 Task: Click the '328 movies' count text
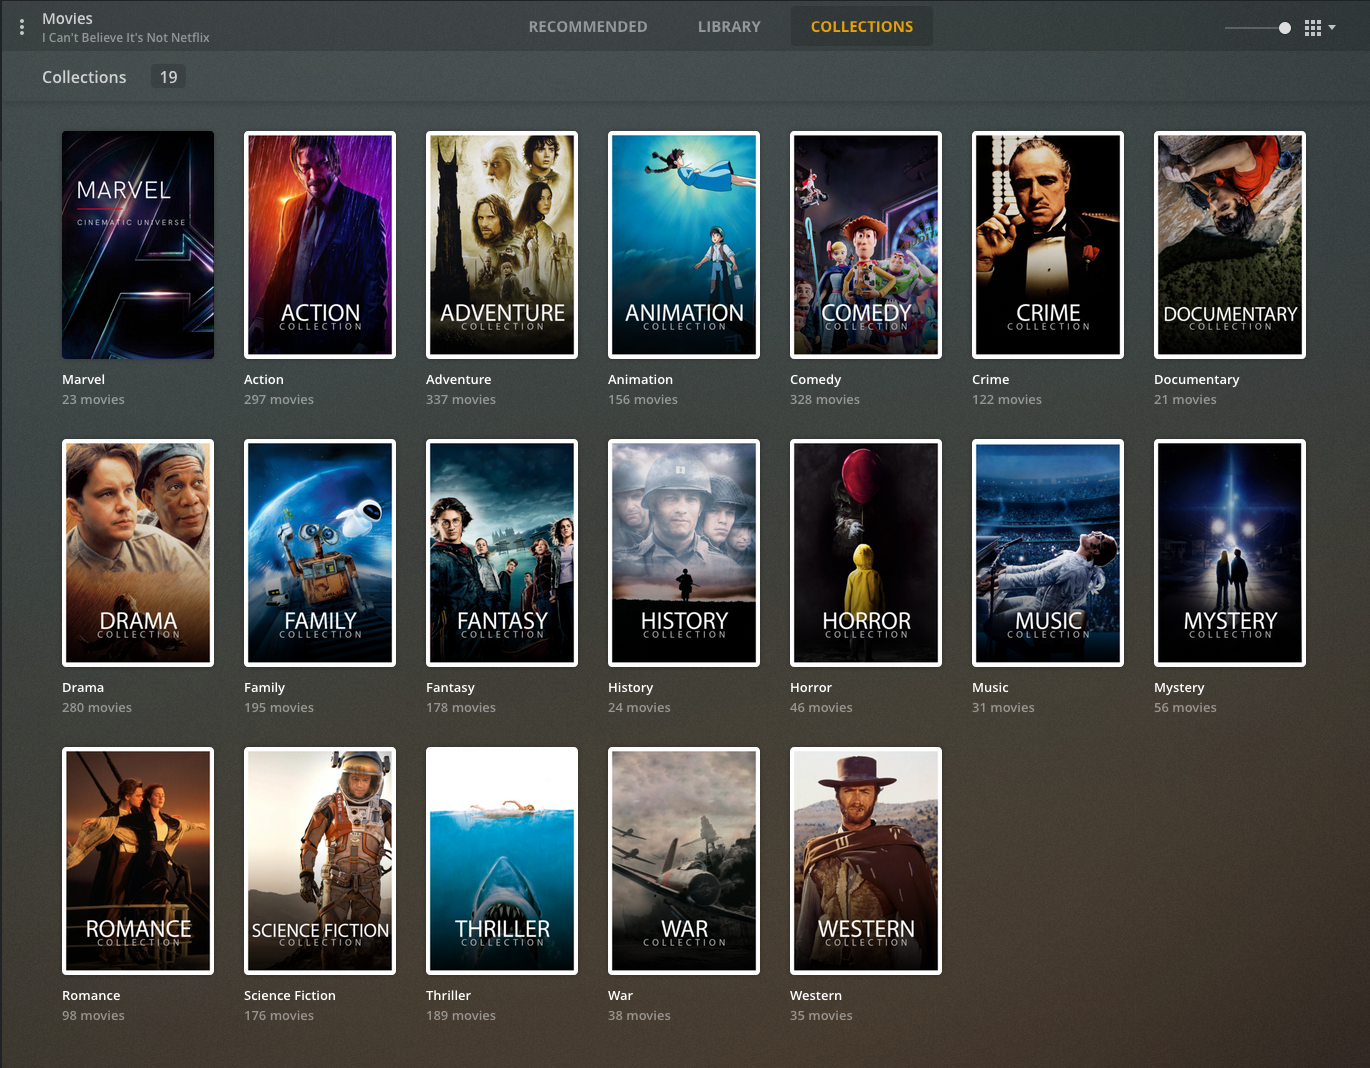(x=825, y=400)
